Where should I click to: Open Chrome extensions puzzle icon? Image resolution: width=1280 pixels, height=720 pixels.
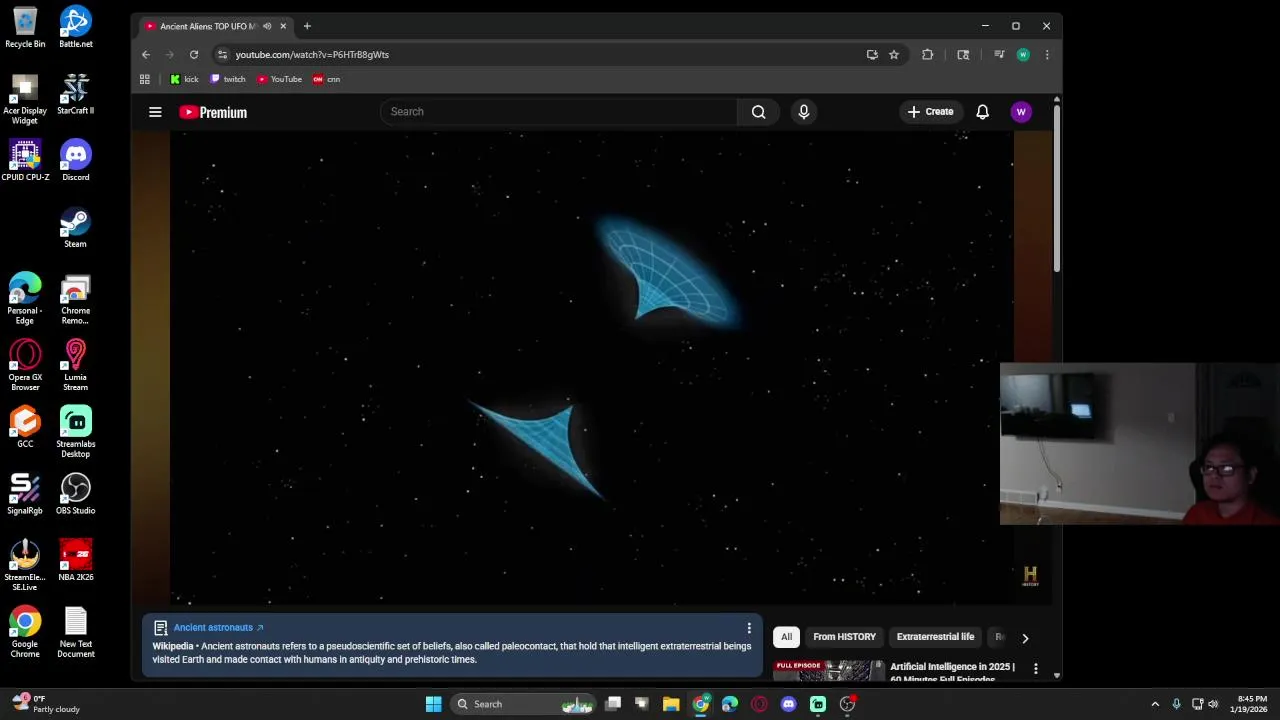point(927,55)
